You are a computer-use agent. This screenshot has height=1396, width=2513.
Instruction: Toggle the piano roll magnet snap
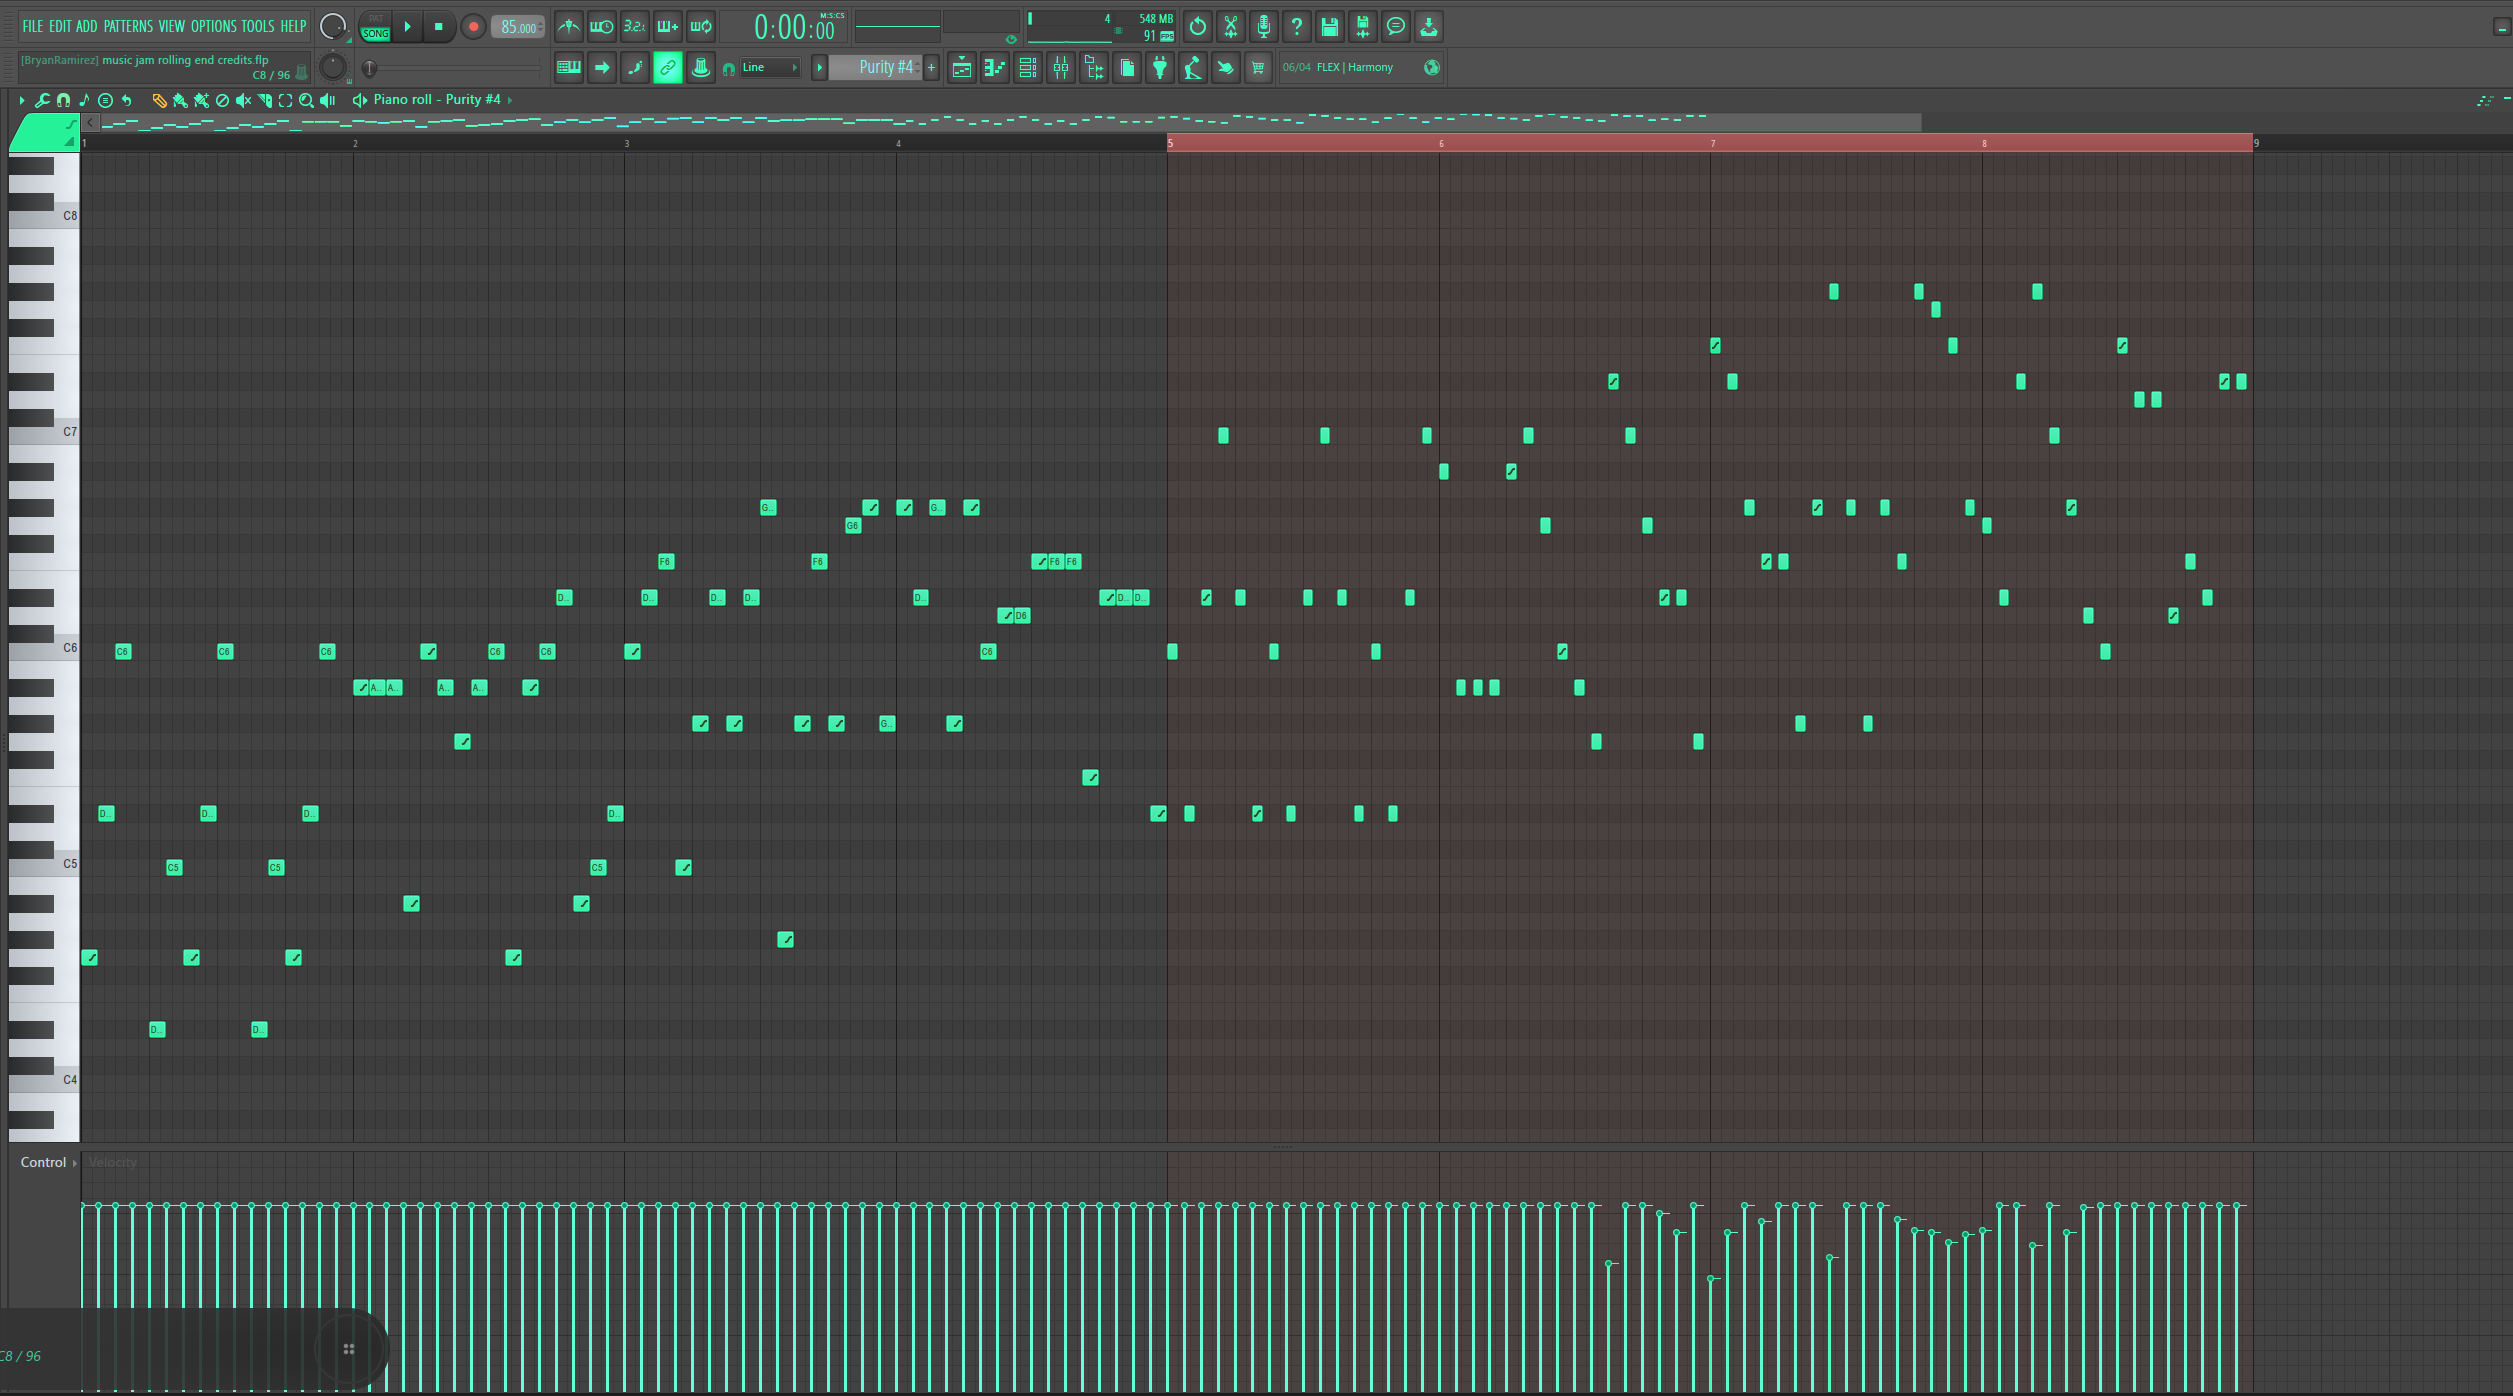click(63, 100)
